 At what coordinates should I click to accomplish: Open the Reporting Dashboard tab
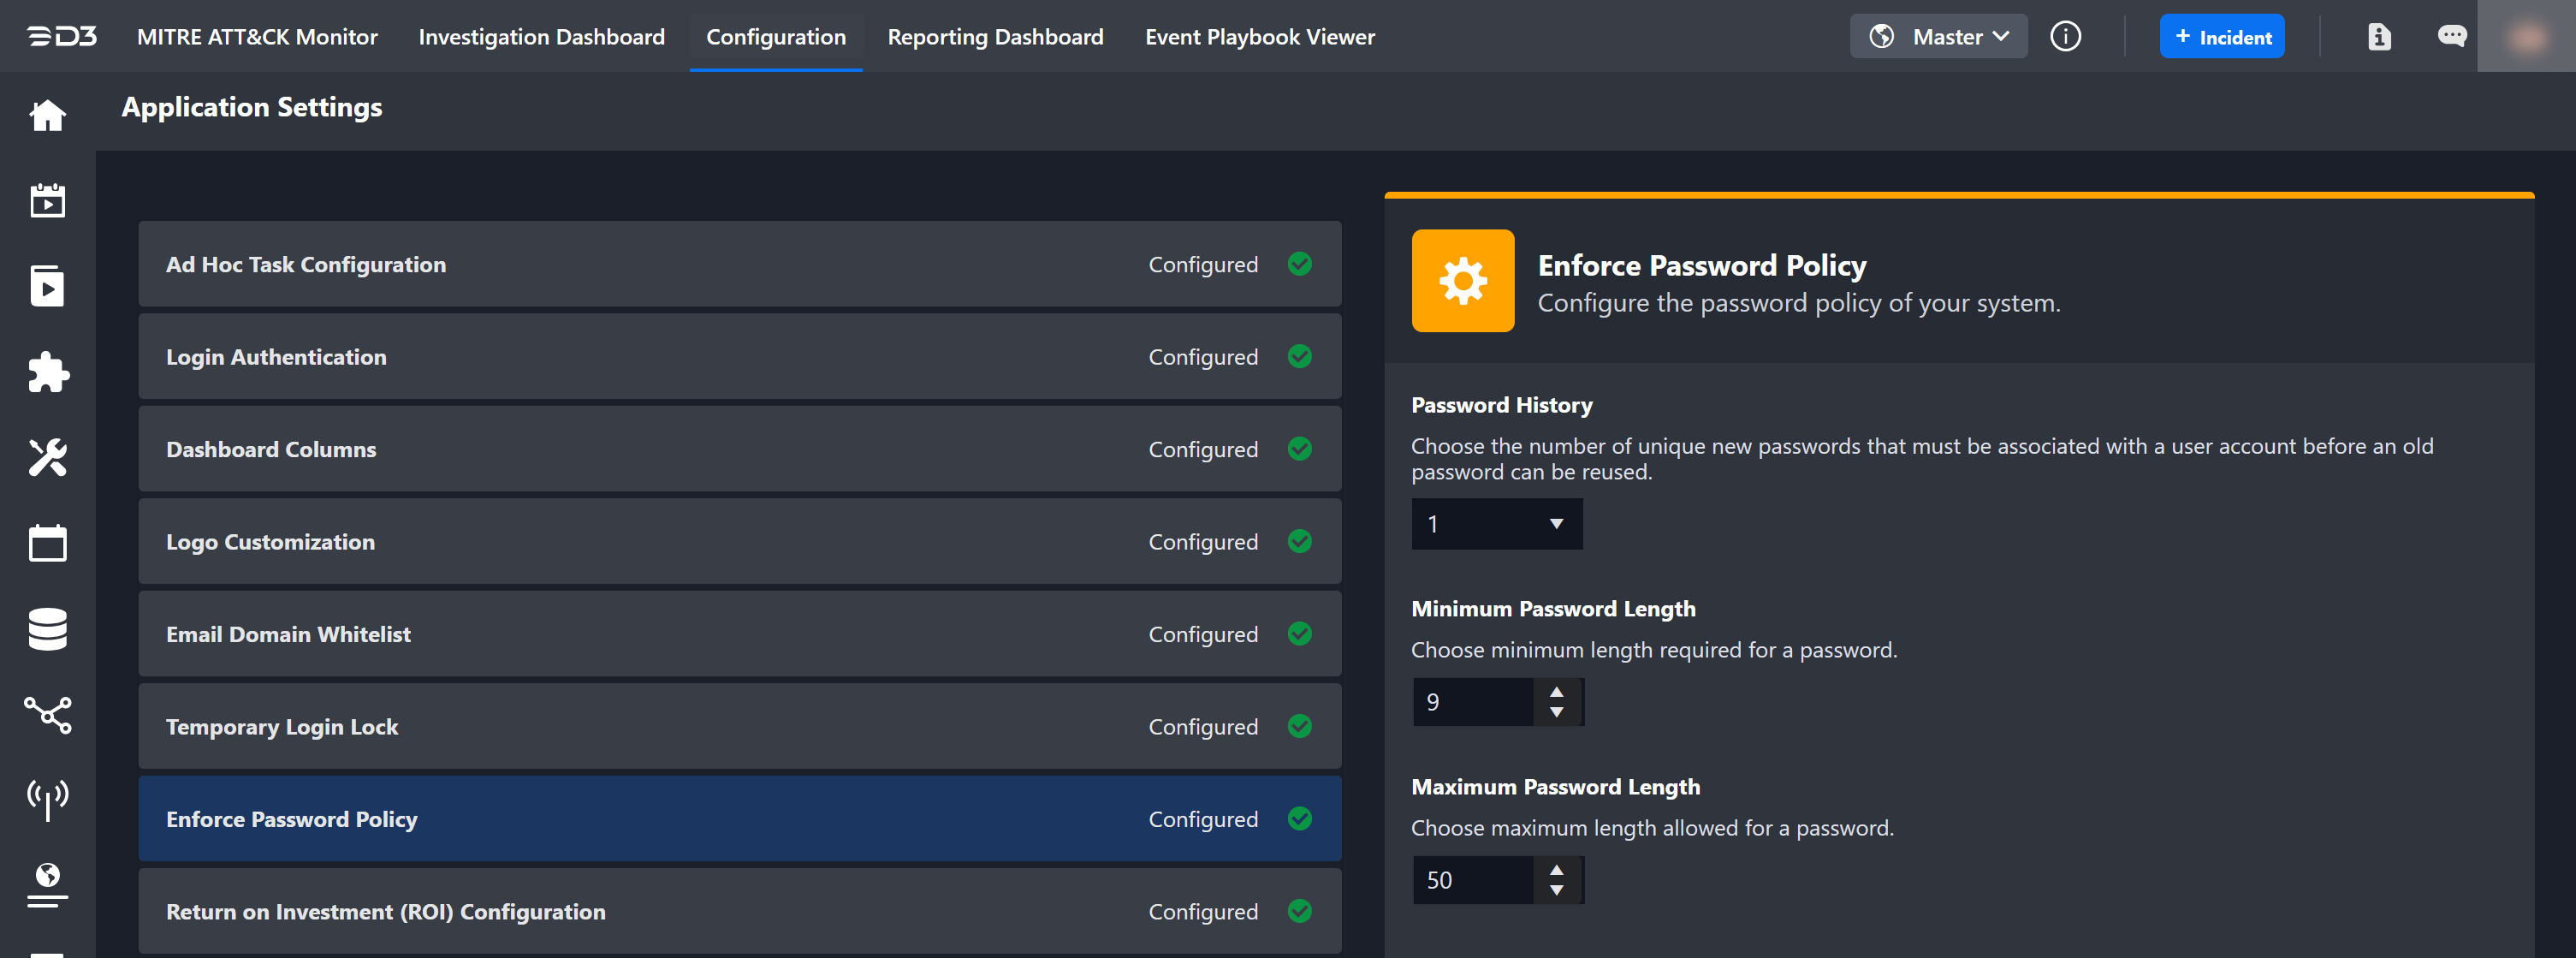(x=995, y=37)
